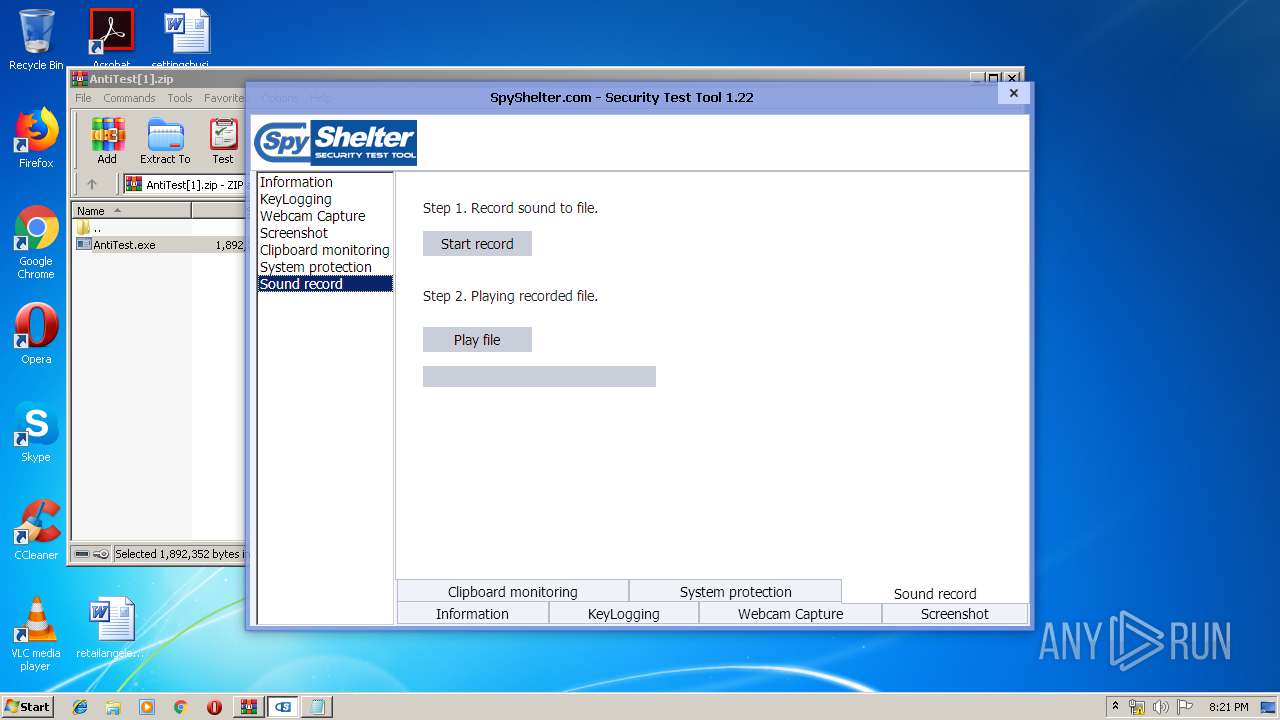Select Clipboard monitoring in the left list
1280x720 pixels.
coord(324,250)
